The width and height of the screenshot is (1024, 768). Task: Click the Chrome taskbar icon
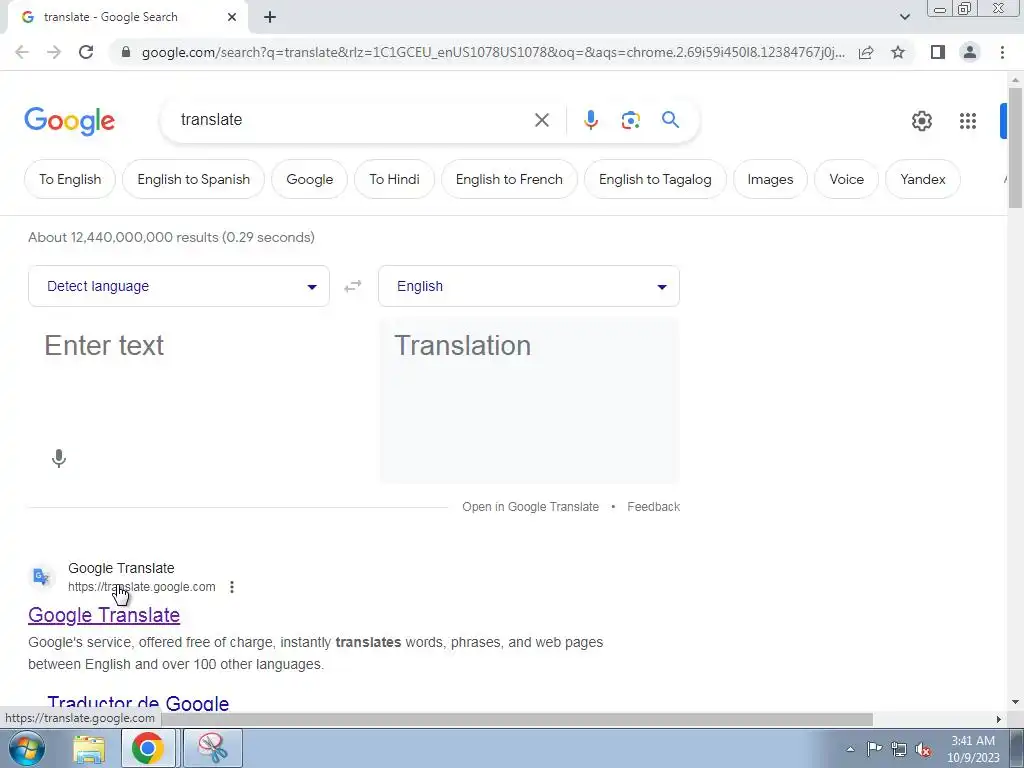click(148, 748)
